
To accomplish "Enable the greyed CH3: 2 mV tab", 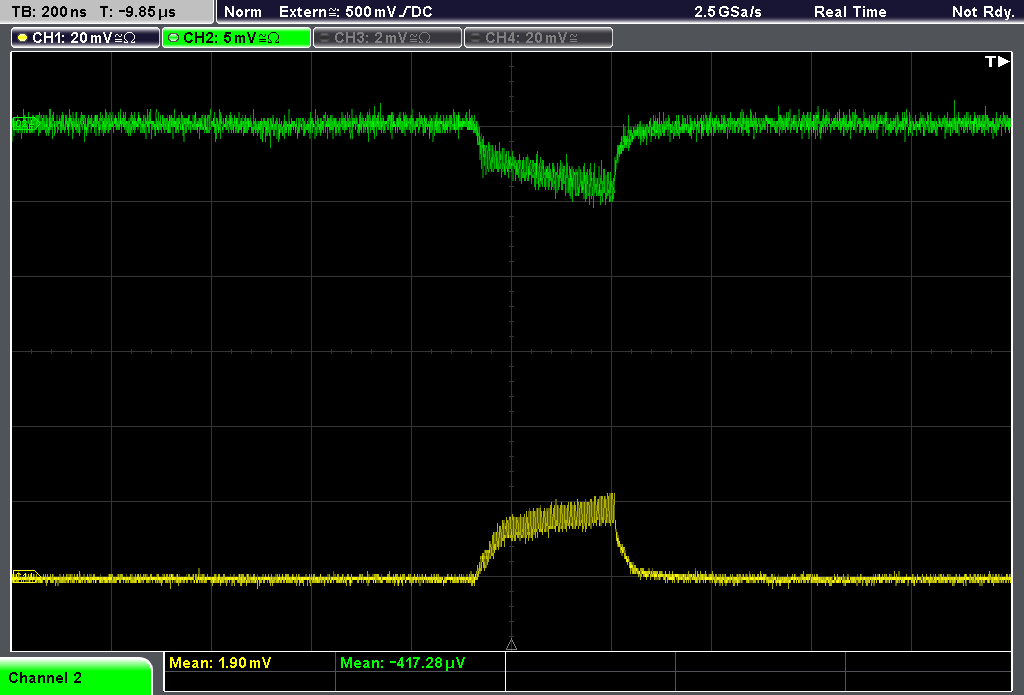I will tap(387, 38).
